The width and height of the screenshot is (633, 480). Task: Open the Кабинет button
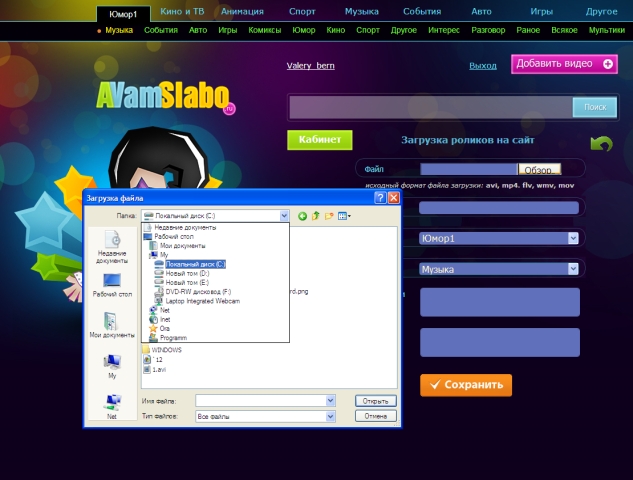tap(319, 140)
